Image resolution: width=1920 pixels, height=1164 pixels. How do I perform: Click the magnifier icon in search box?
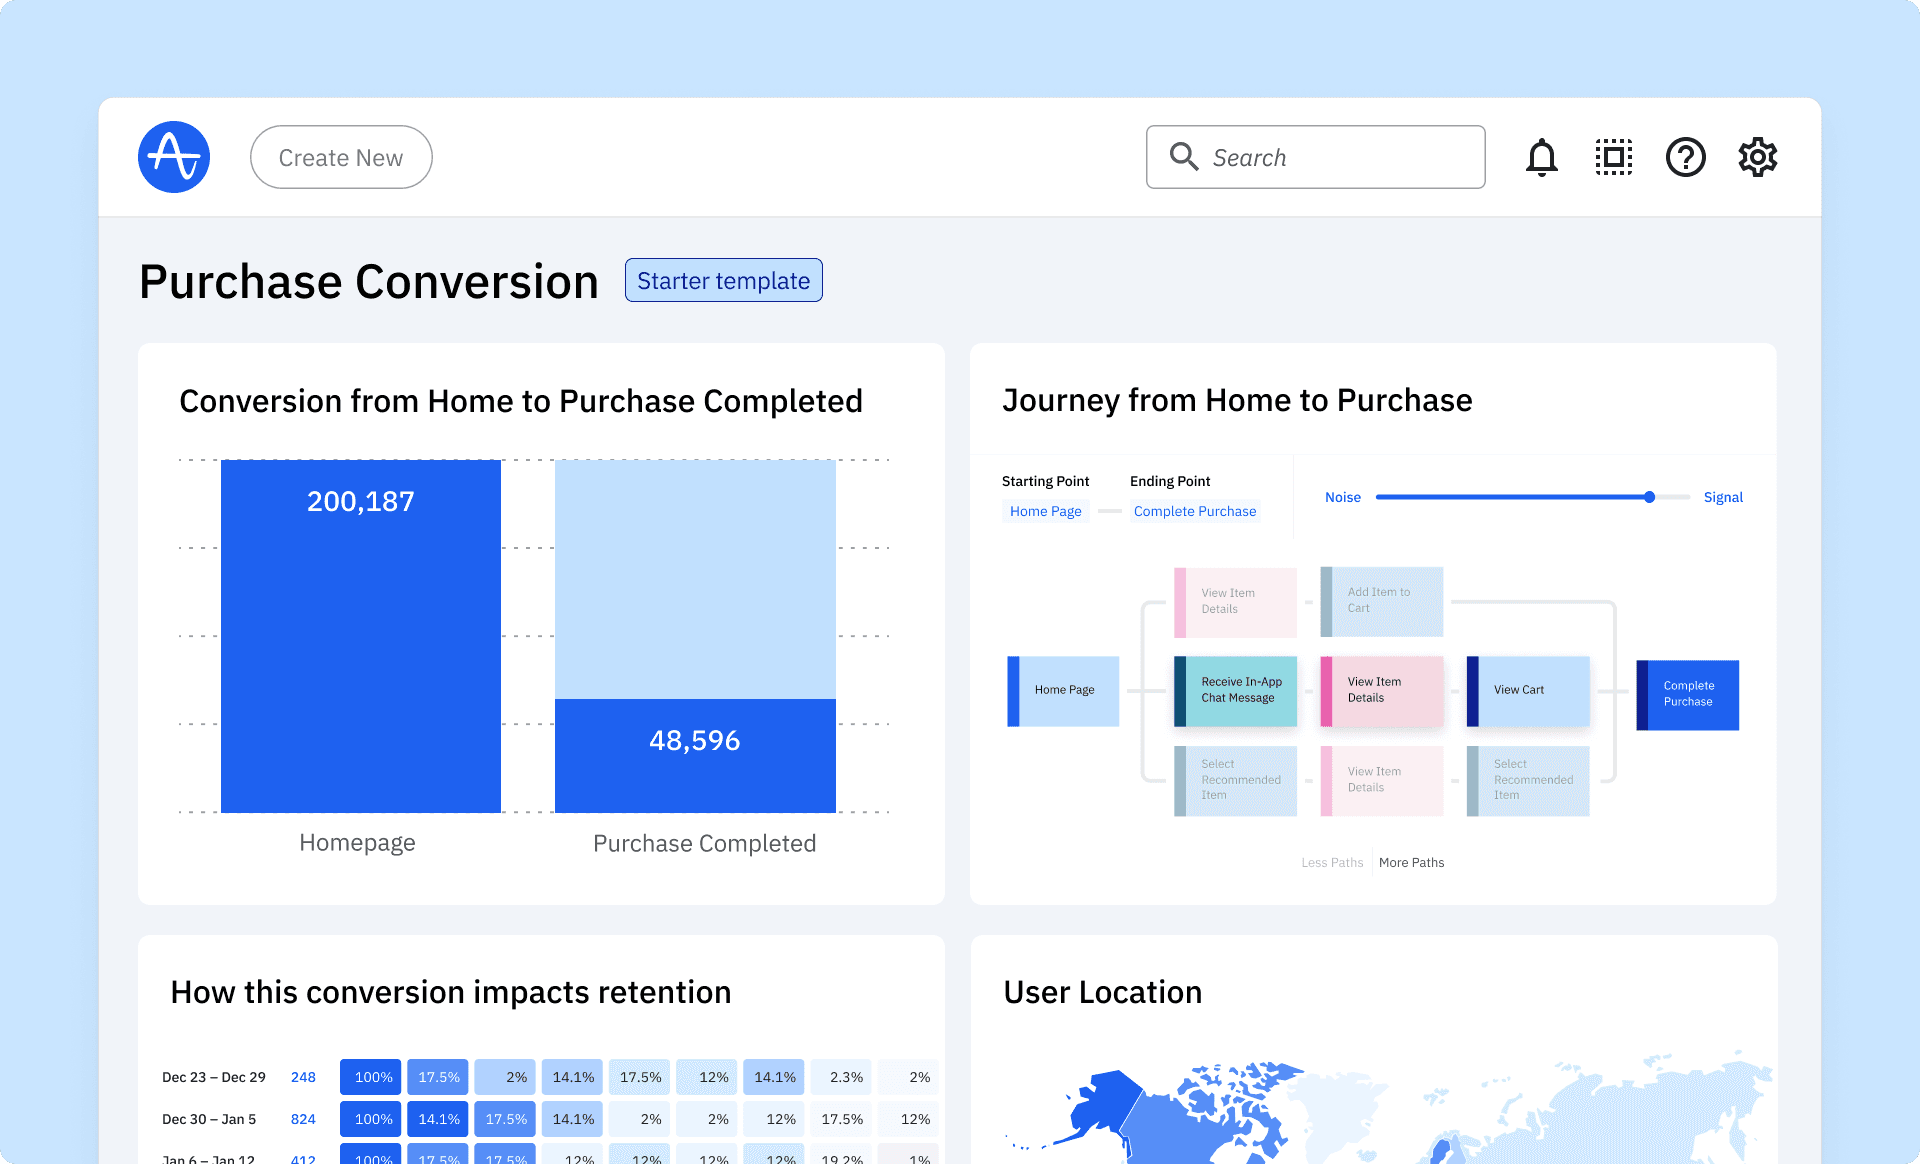1184,157
